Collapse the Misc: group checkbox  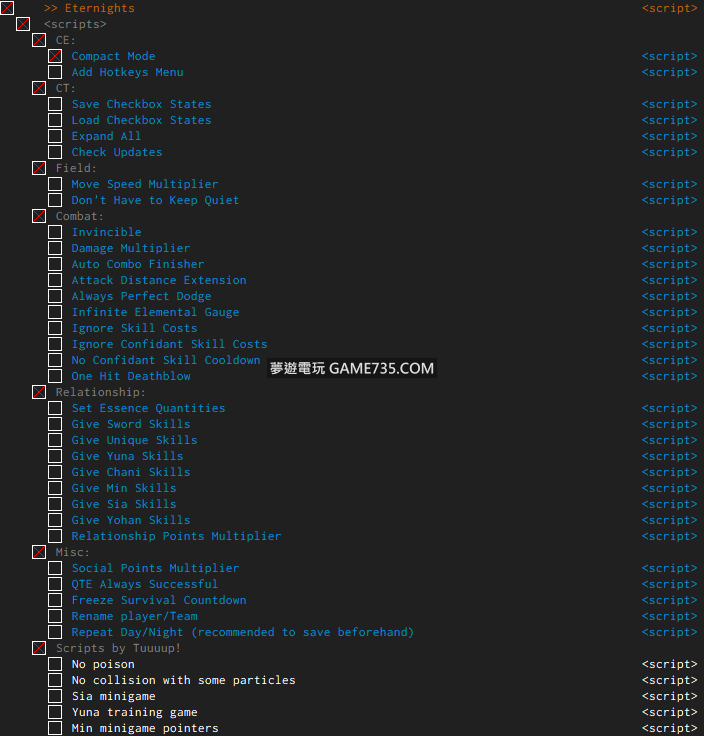(39, 552)
